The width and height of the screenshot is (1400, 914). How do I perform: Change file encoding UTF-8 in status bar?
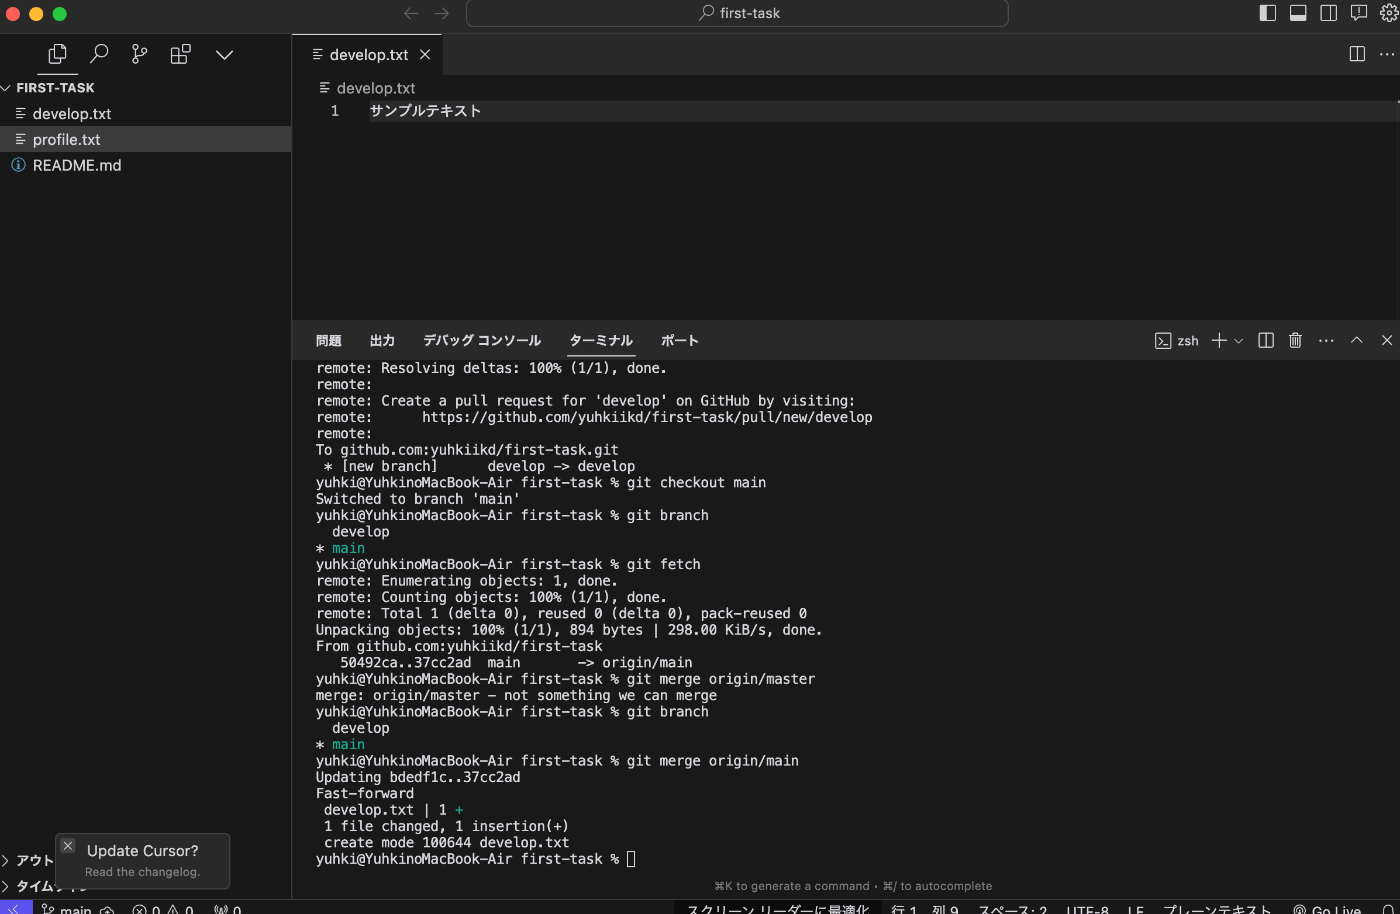(x=1087, y=909)
